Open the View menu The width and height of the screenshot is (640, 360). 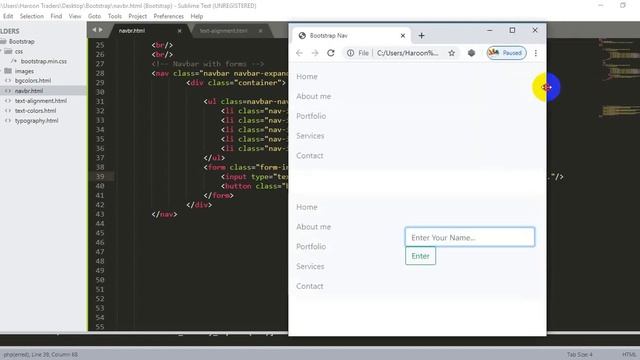(x=75, y=16)
